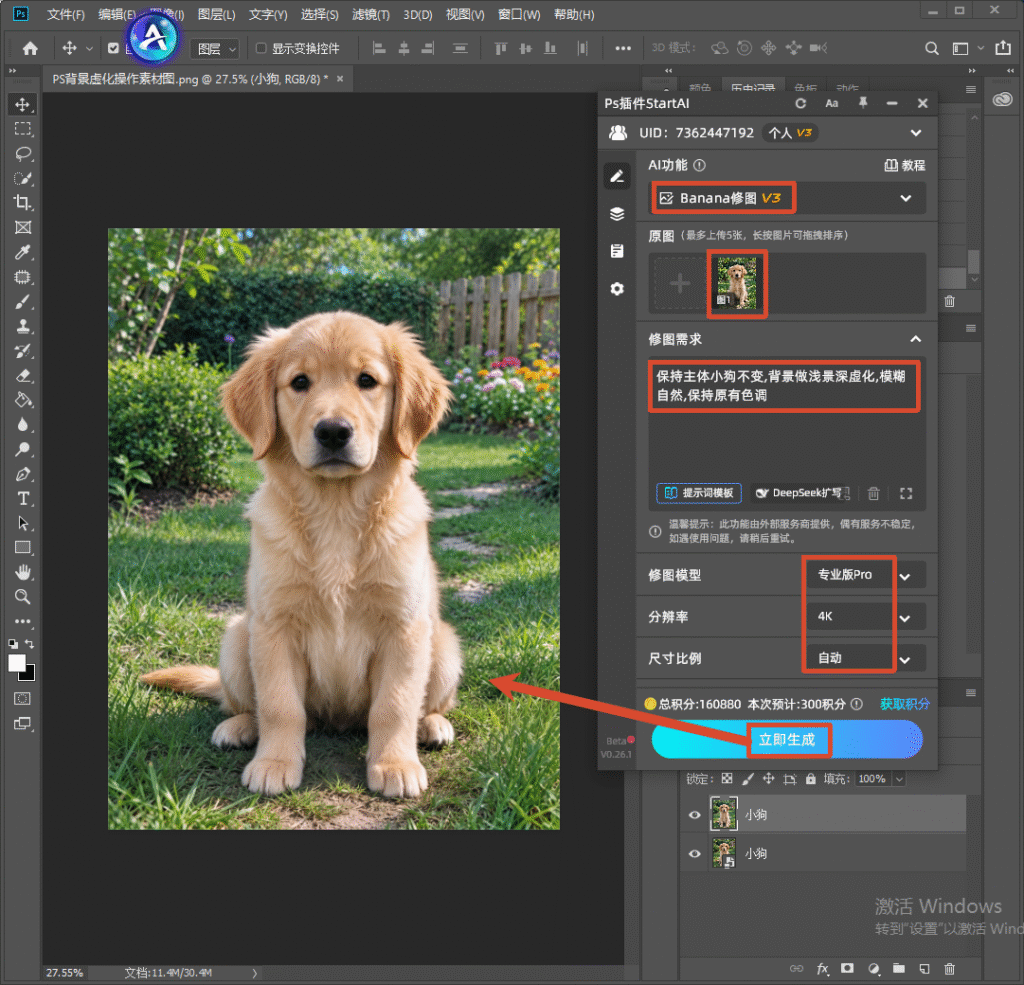The width and height of the screenshot is (1024, 985).
Task: Choose the Pen tool
Action: coord(23,474)
